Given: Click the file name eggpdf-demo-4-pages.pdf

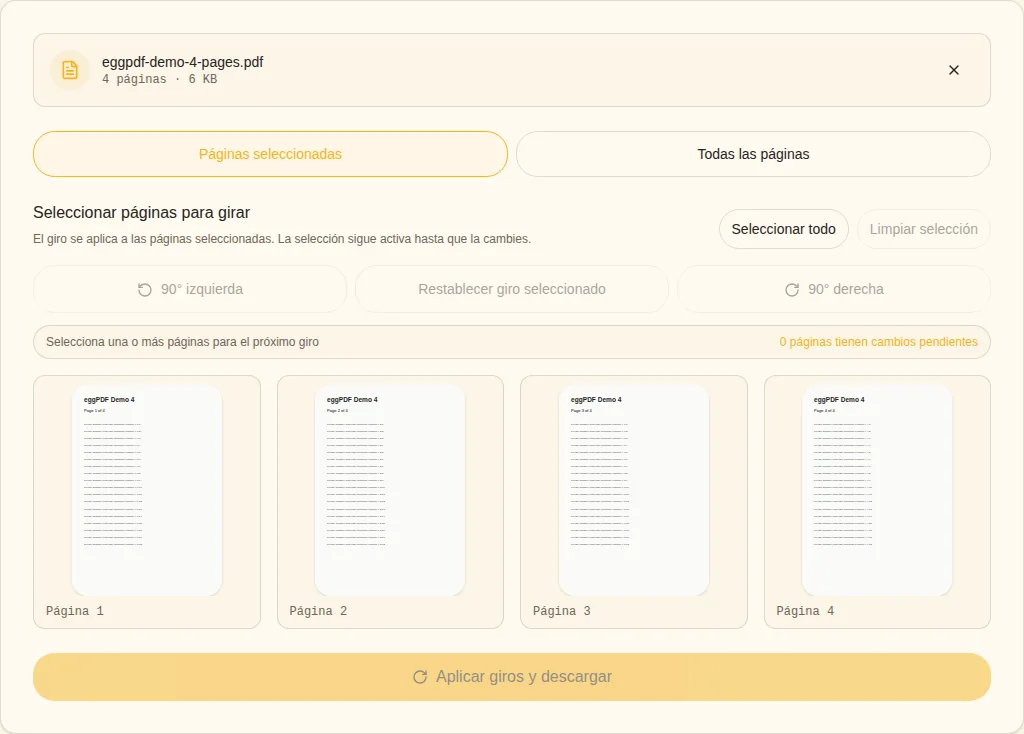Looking at the screenshot, I should pos(182,62).
